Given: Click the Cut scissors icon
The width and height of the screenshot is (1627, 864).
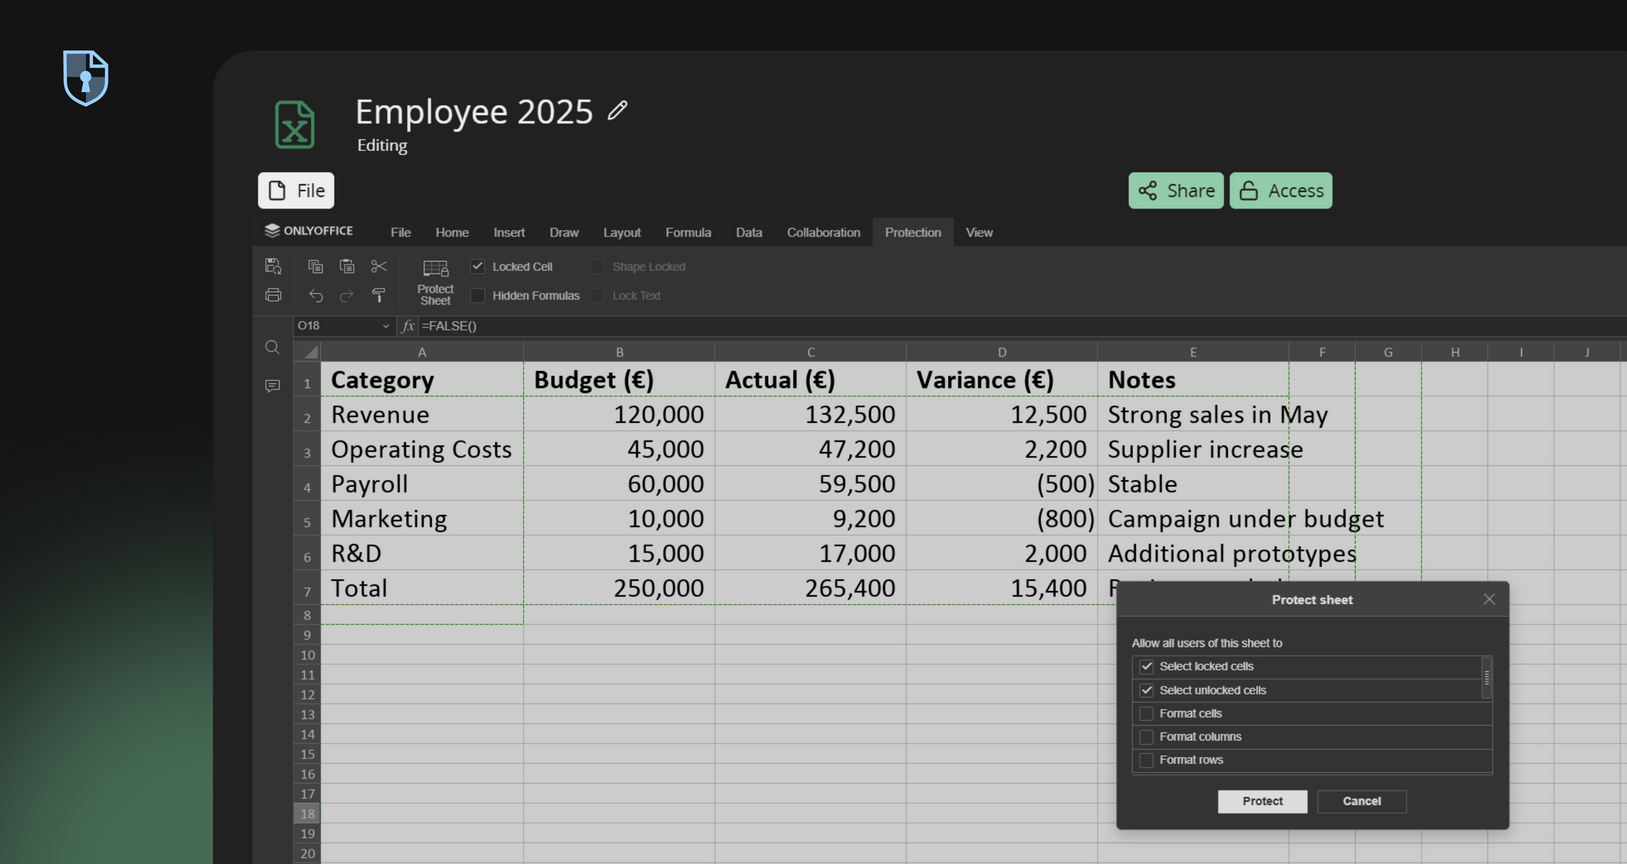Looking at the screenshot, I should point(379,266).
